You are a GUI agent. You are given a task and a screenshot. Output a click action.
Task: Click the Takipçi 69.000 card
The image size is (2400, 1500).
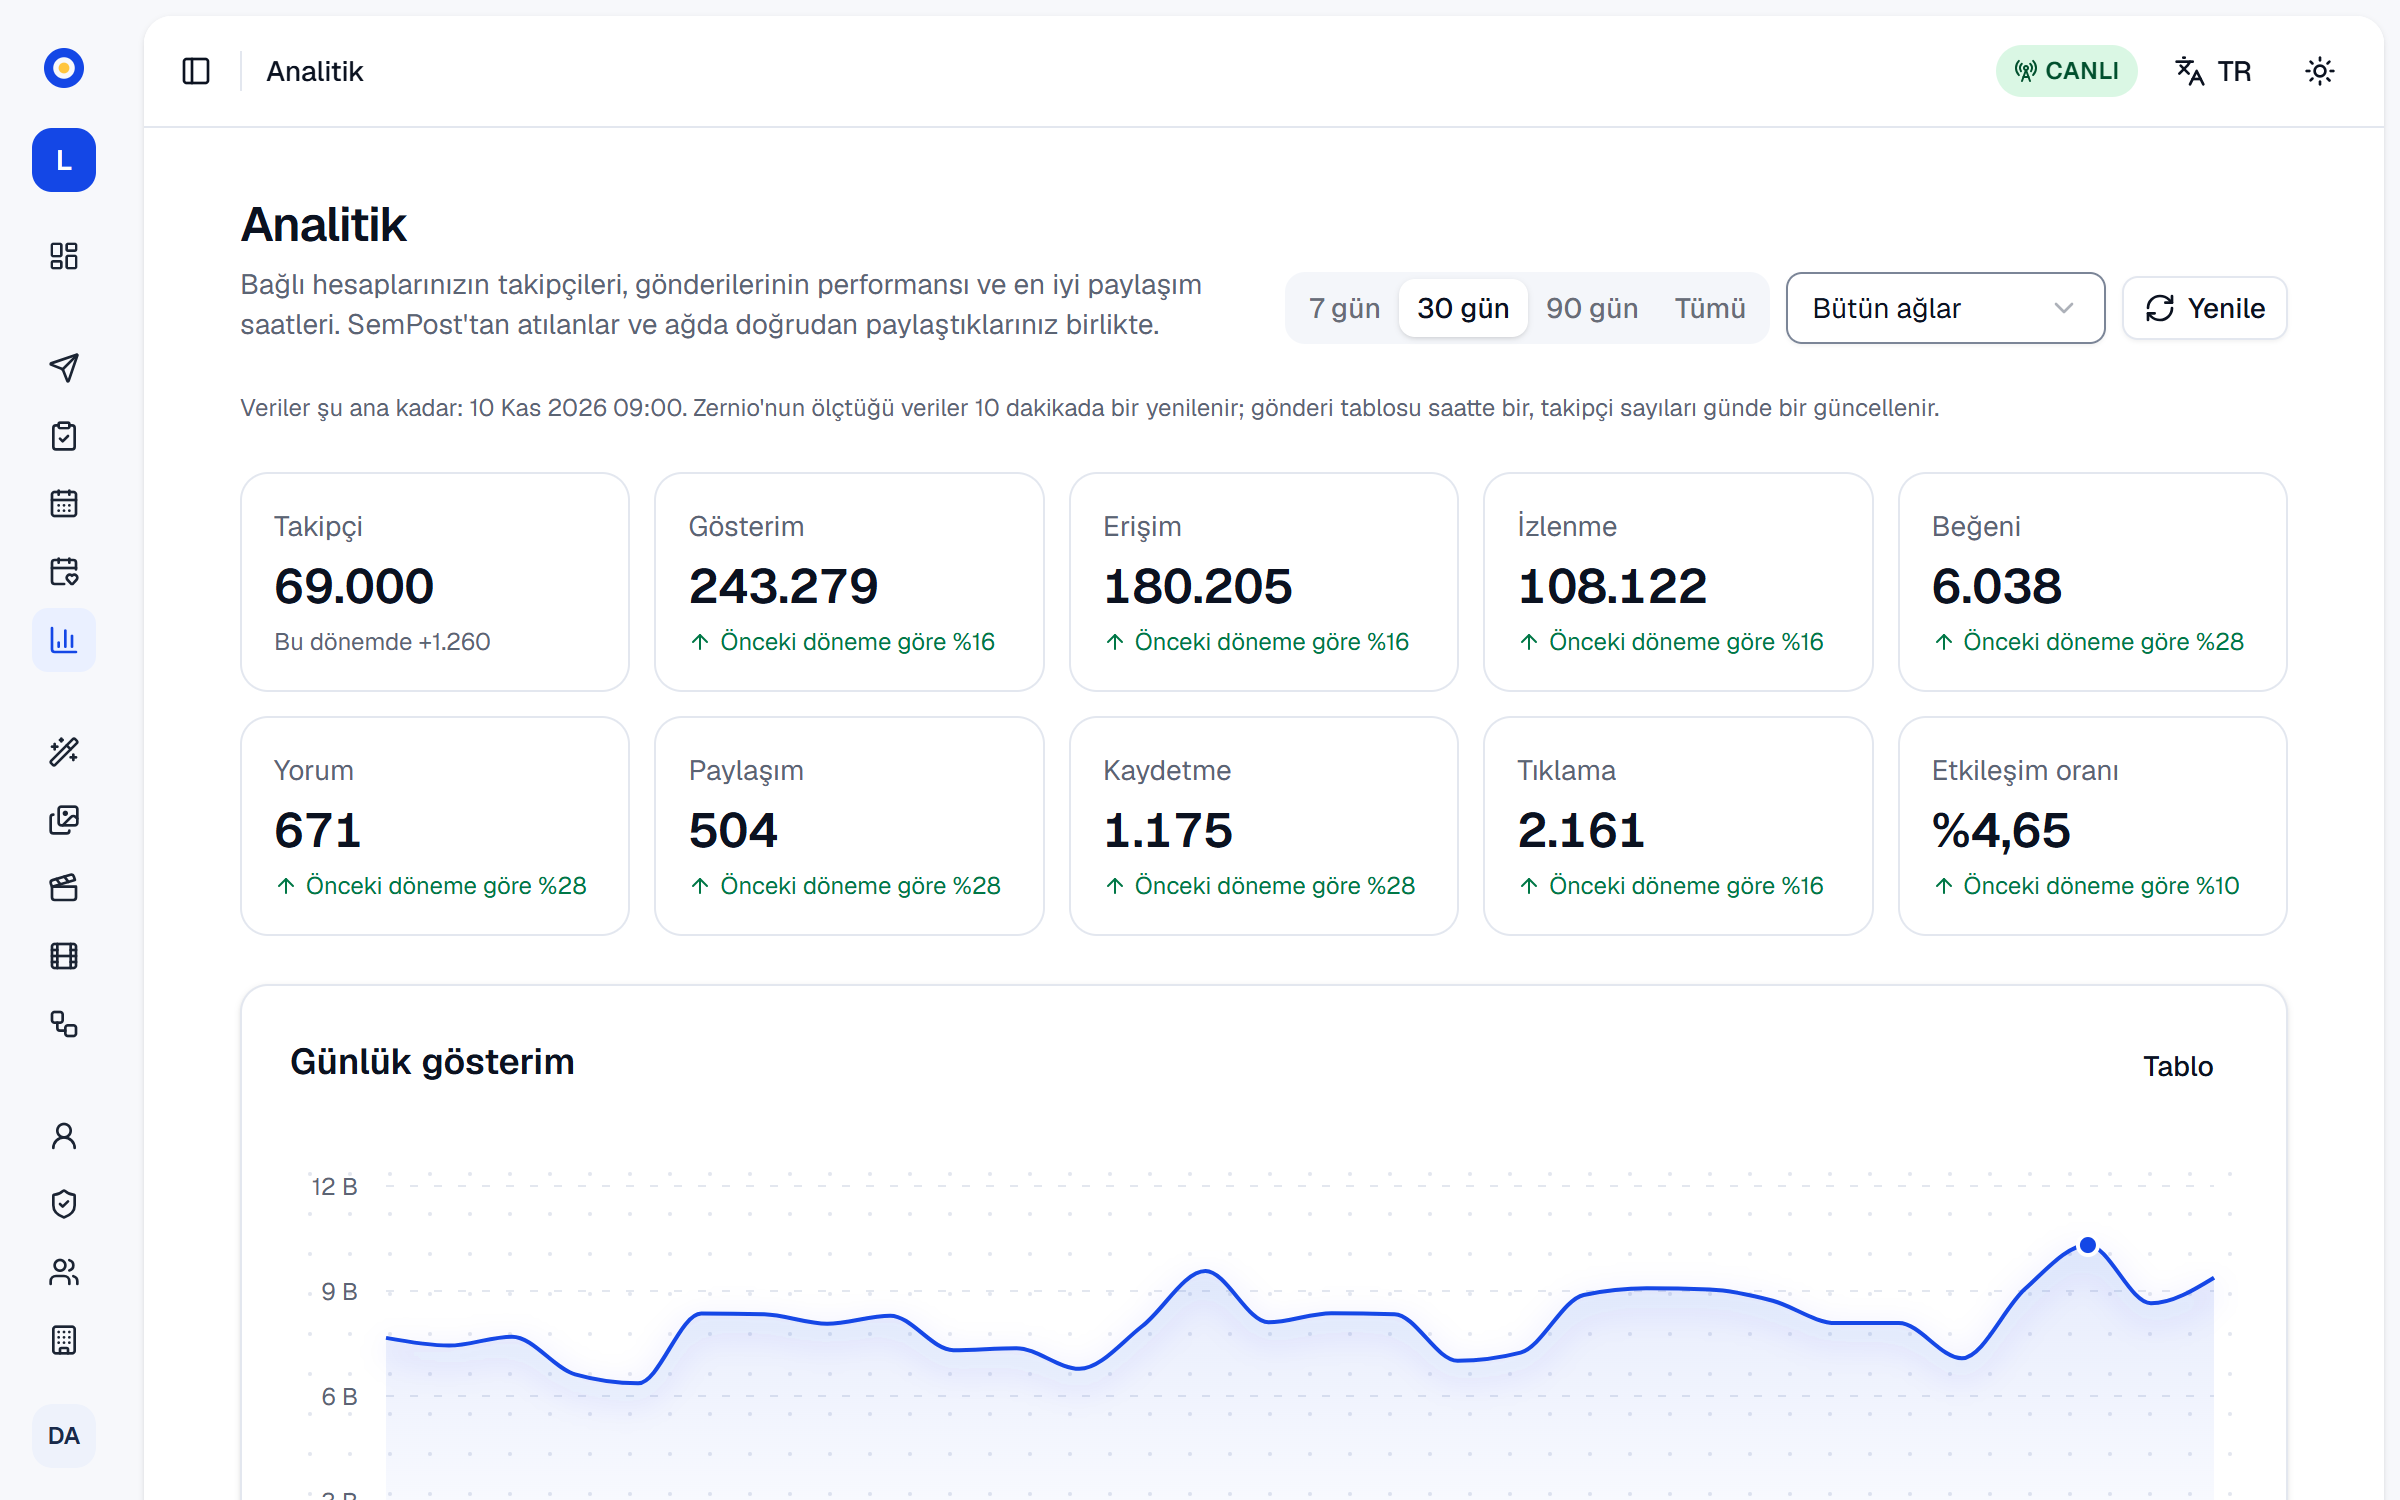(x=435, y=582)
